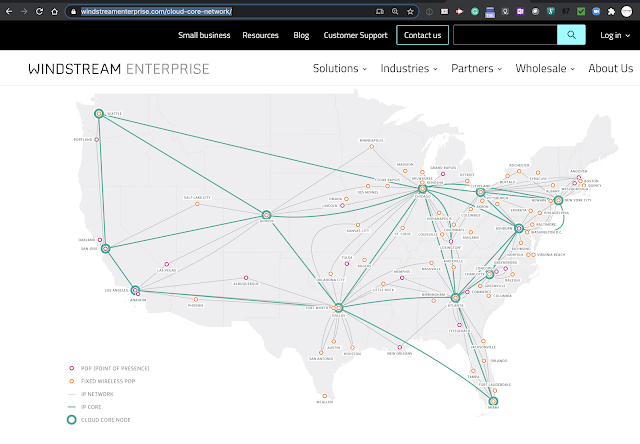The height and width of the screenshot is (444, 640).
Task: Click the Fixed Wireless PoP legend entry
Action: pos(102,381)
